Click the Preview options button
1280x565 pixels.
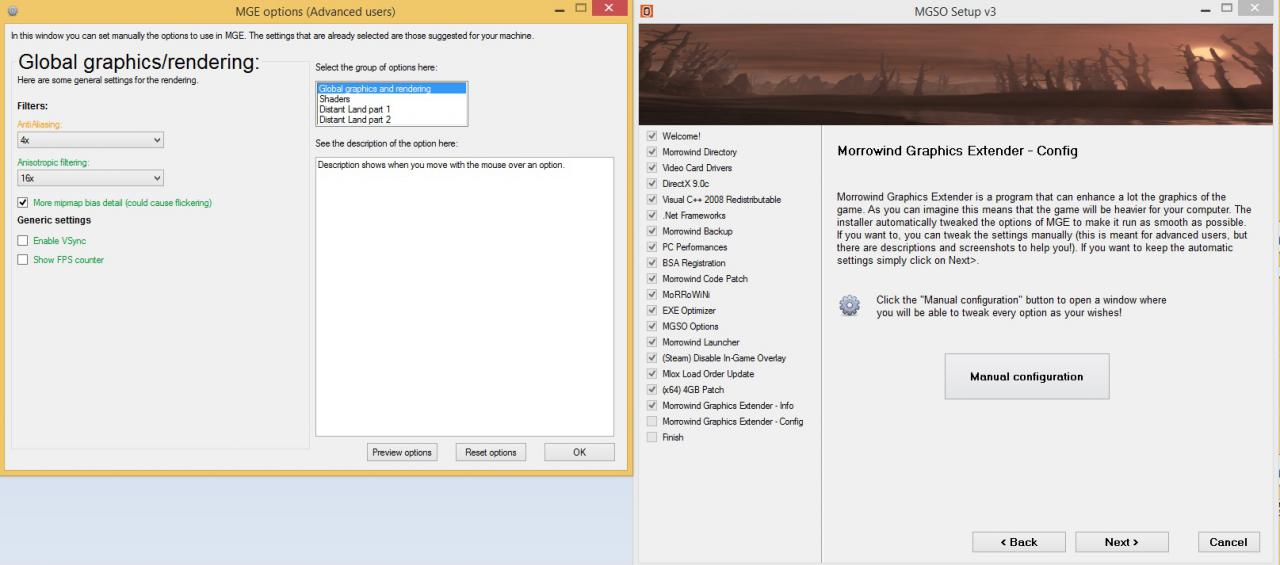click(x=401, y=452)
